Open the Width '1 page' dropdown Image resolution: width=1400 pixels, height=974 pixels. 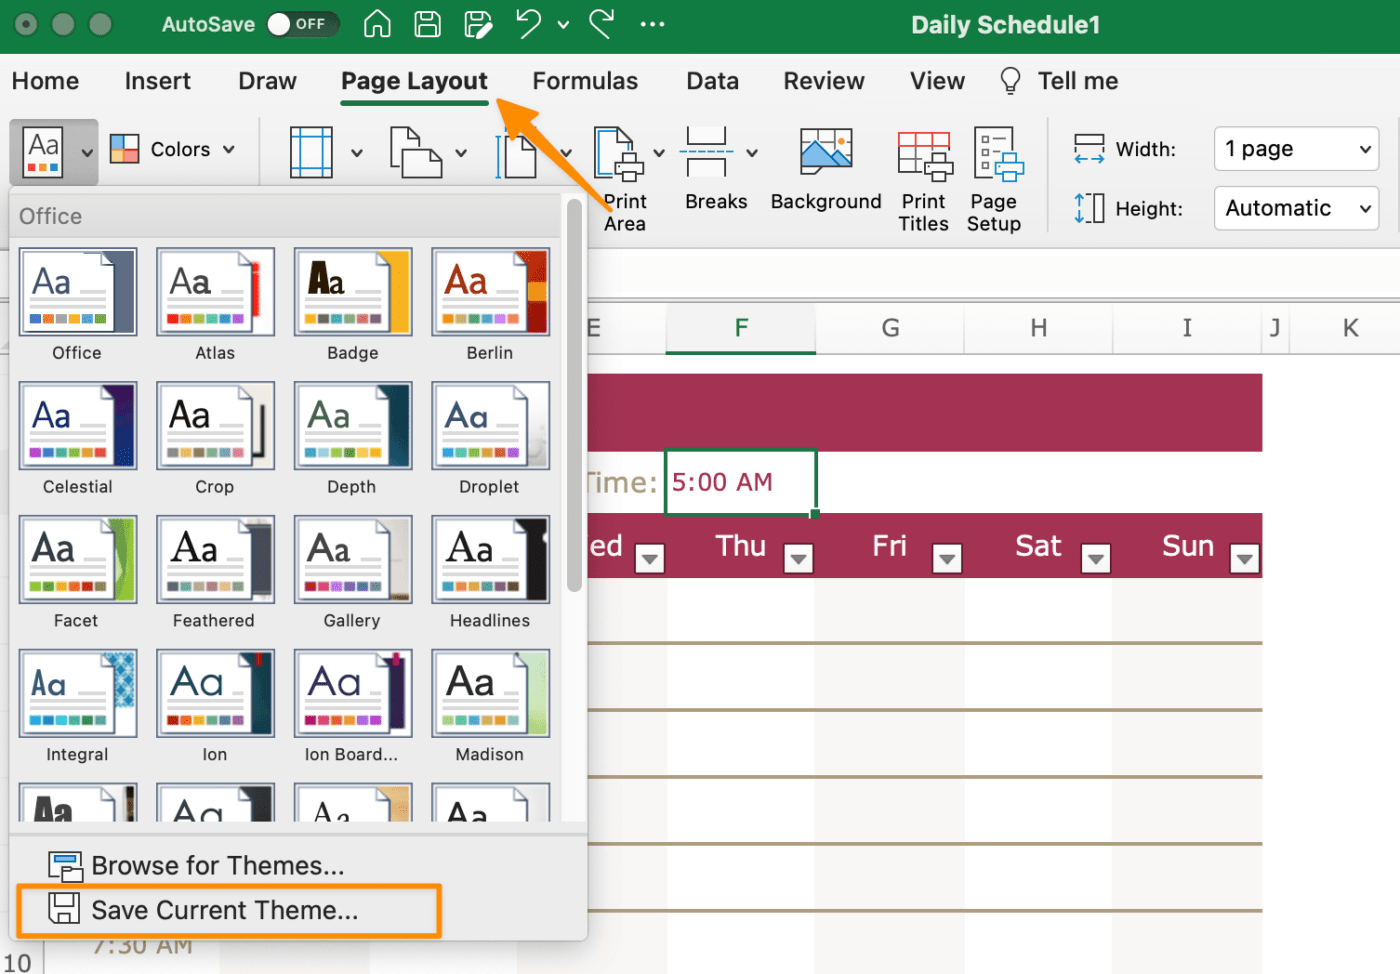(x=1296, y=149)
